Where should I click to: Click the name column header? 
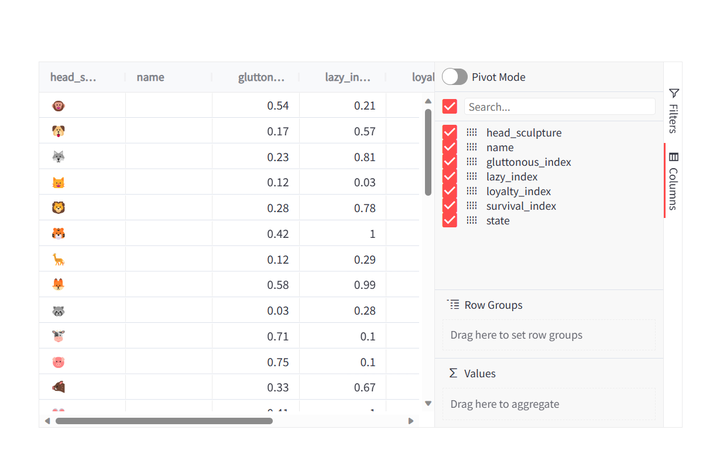click(150, 77)
